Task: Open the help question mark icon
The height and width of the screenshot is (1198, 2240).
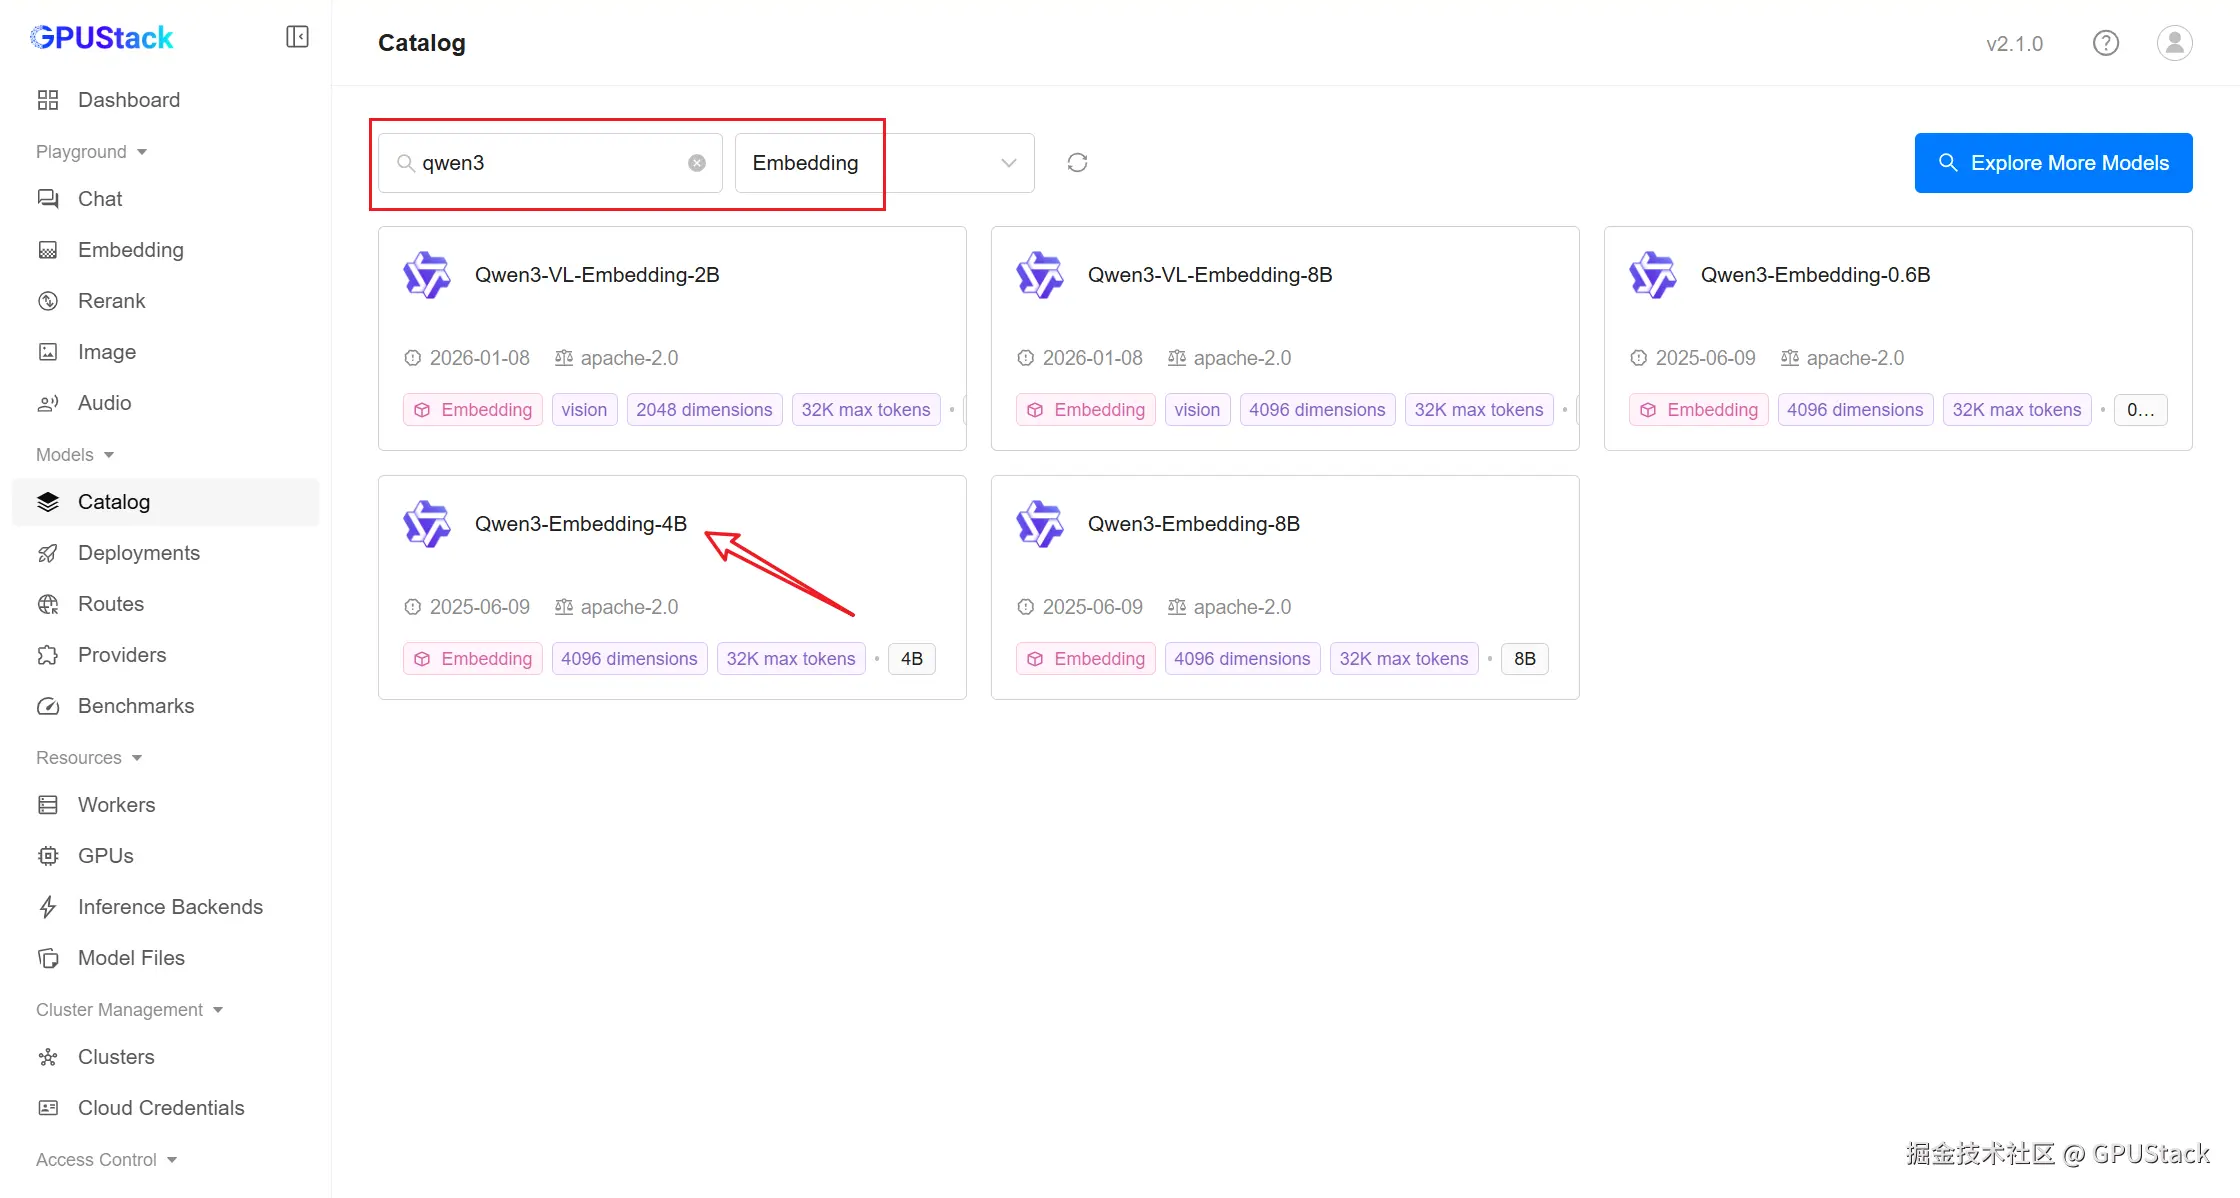Action: pyautogui.click(x=2106, y=43)
